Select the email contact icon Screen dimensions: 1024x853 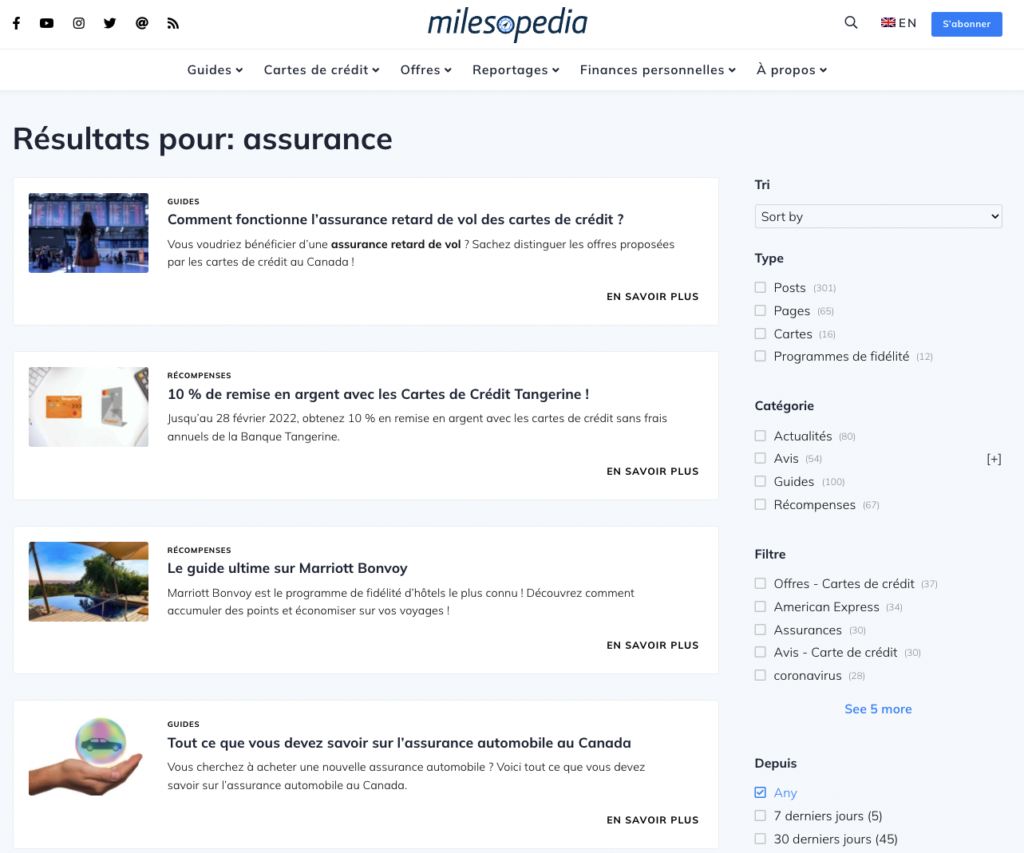point(141,22)
